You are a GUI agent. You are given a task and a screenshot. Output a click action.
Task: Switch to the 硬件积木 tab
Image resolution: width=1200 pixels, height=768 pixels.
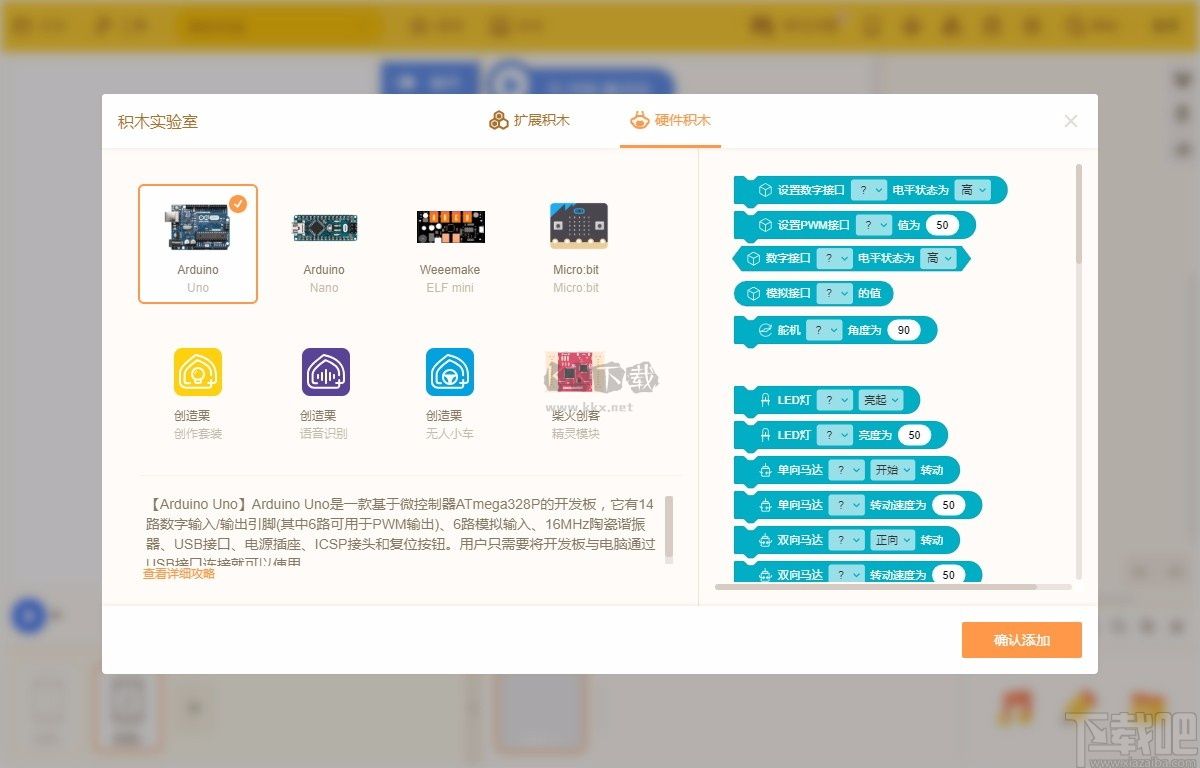[x=670, y=120]
